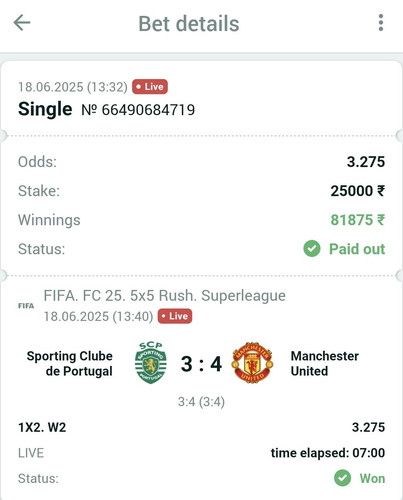This screenshot has height=500, width=403.
Task: Tap the red Live badge beside bet date
Action: (150, 87)
